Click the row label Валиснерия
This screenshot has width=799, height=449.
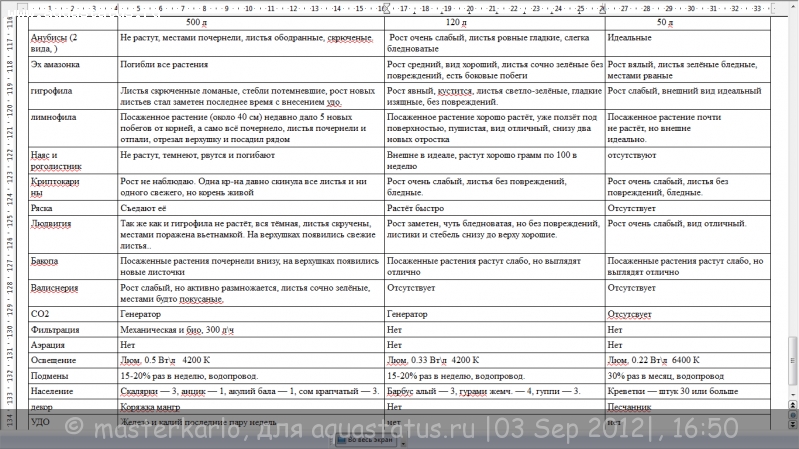tap(55, 287)
